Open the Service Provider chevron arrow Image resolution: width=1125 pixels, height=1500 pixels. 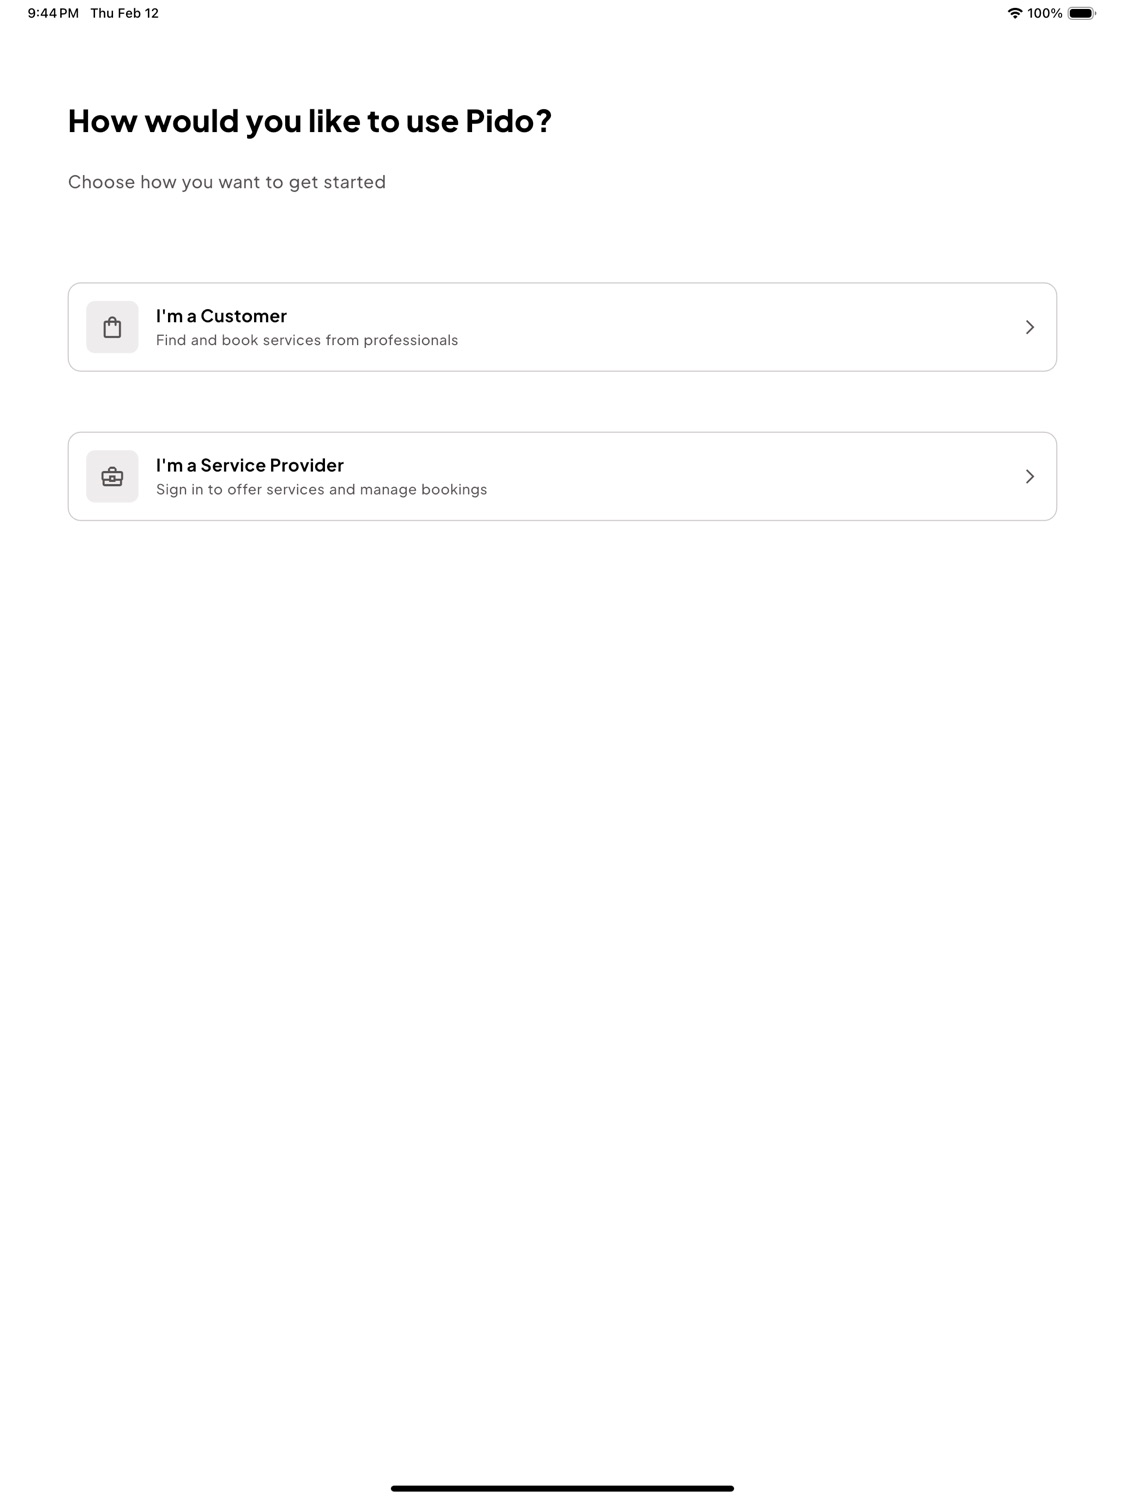coord(1029,476)
